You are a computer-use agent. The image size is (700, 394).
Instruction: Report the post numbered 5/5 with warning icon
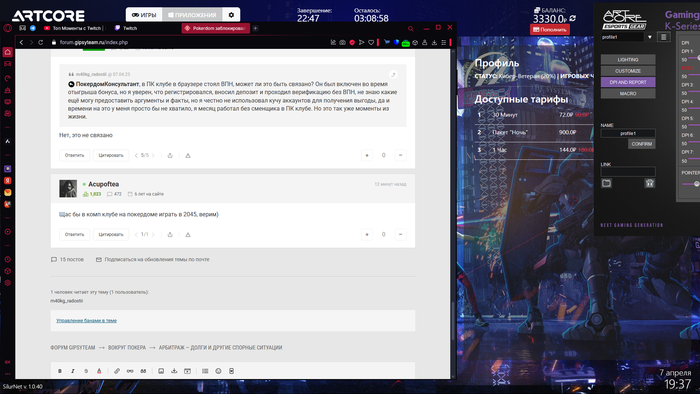click(188, 155)
